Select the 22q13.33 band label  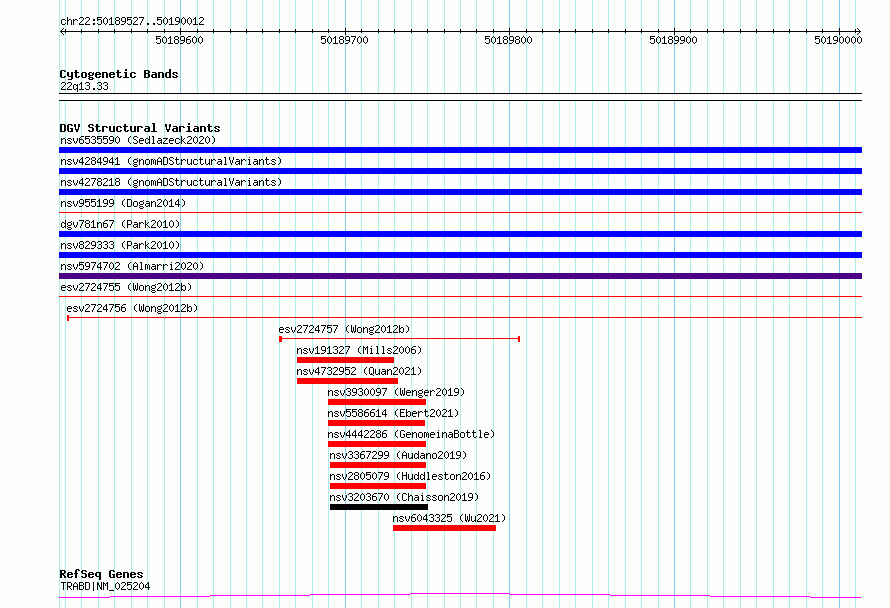coord(84,86)
